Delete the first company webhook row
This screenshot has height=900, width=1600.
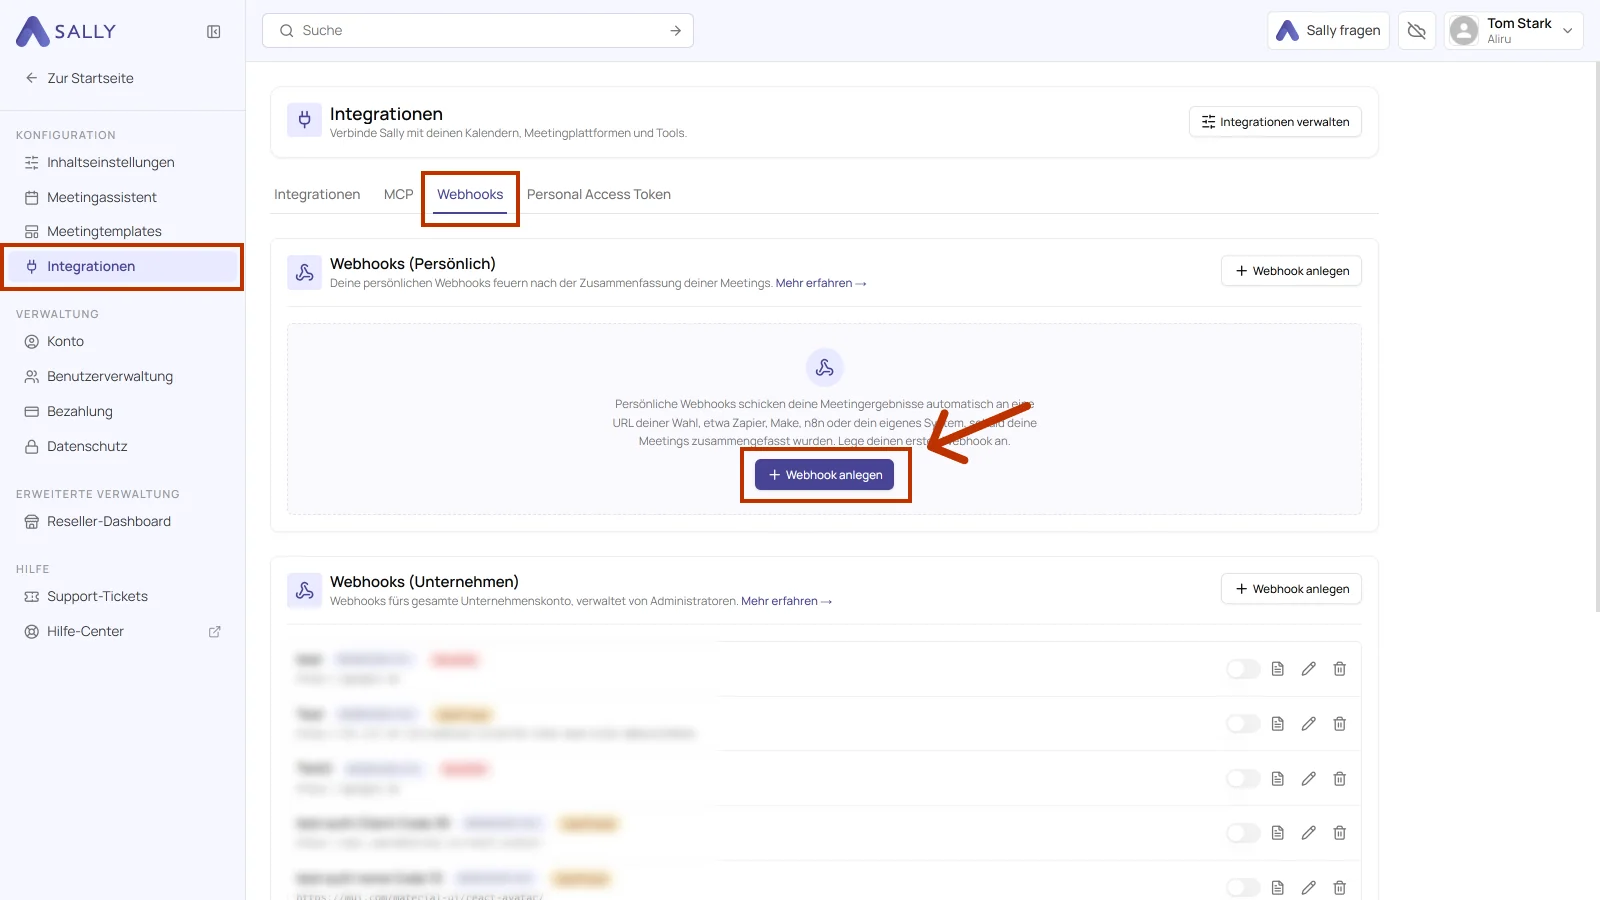(x=1340, y=669)
